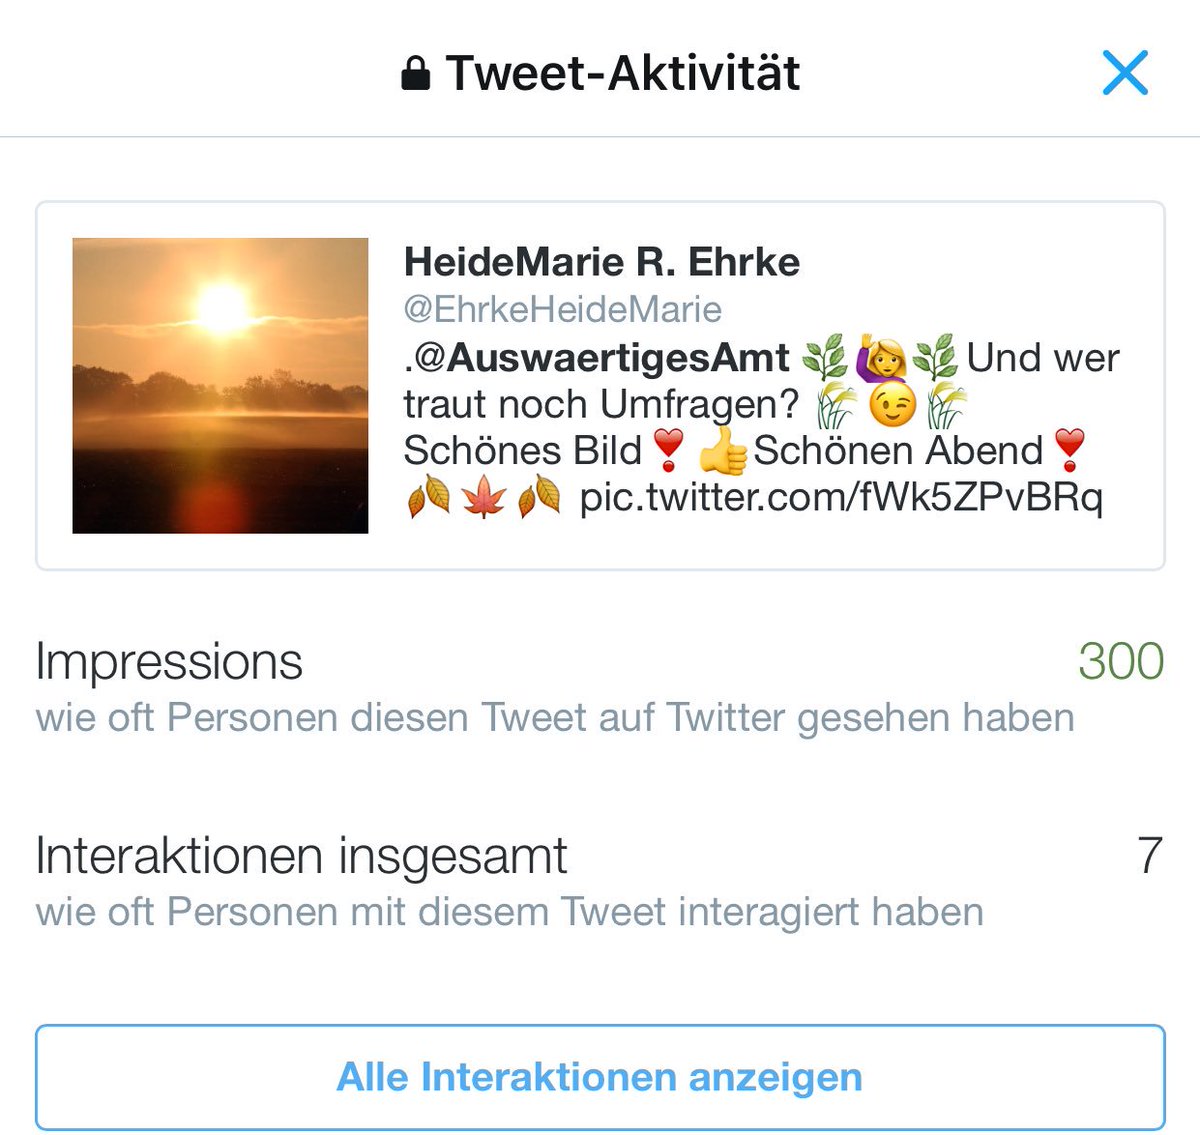Image resolution: width=1200 pixels, height=1135 pixels.
Task: Close the Tweet-Aktivität panel with the X
Action: coord(1125,73)
